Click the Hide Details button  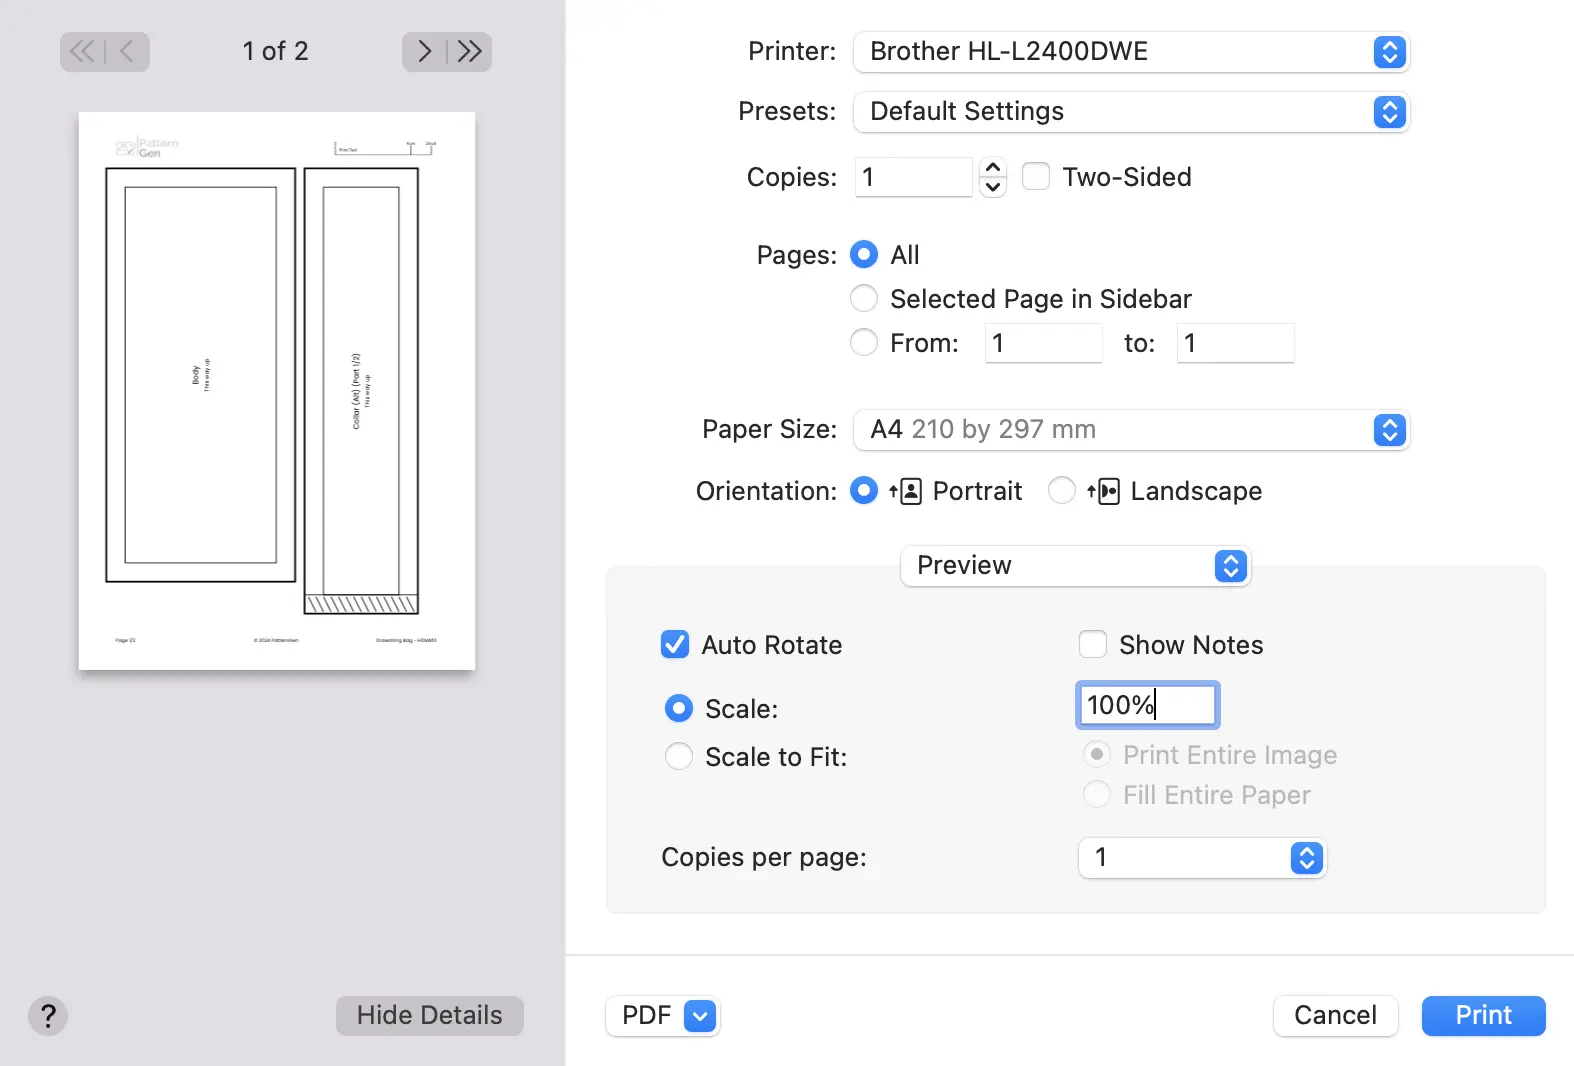(x=430, y=1016)
